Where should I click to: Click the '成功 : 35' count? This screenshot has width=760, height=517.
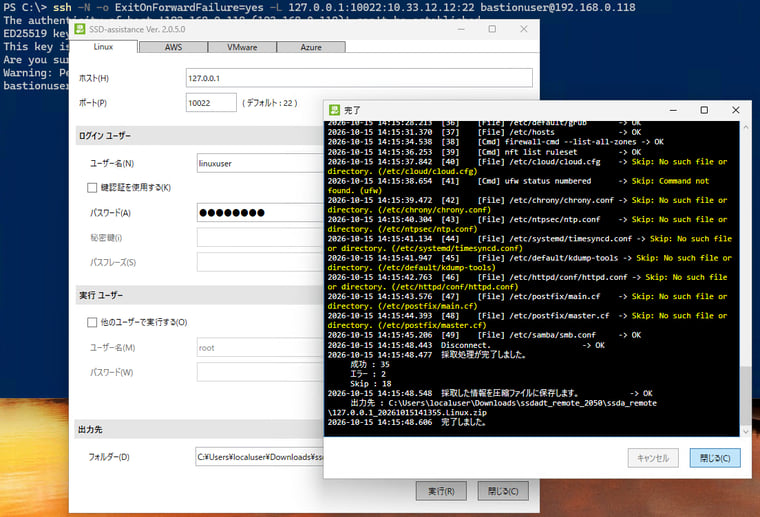[370, 364]
